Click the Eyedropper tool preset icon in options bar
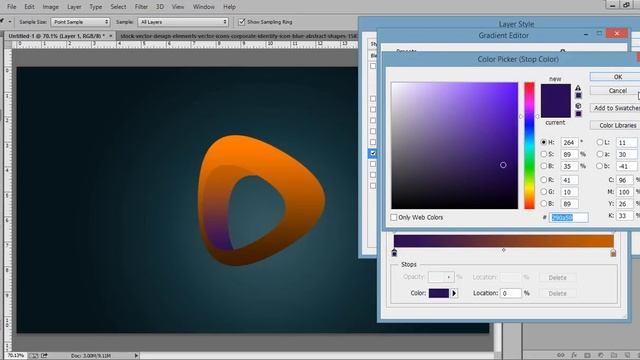The height and width of the screenshot is (360, 640). click(2, 21)
